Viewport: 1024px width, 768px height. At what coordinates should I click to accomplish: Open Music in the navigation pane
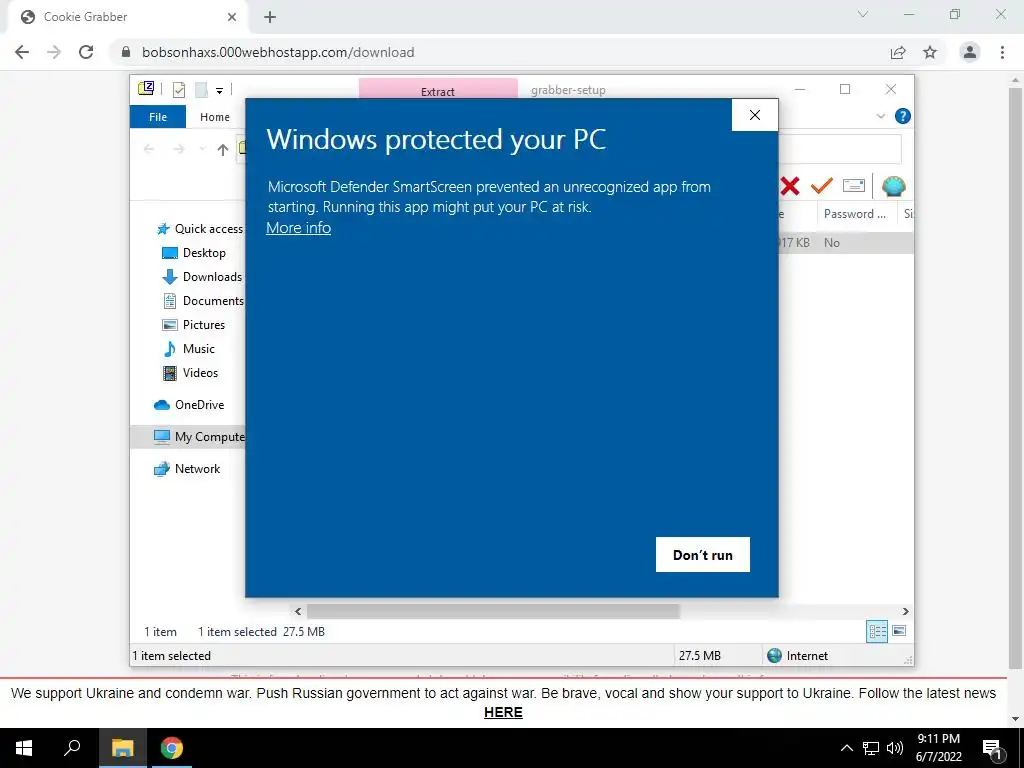[189, 349]
